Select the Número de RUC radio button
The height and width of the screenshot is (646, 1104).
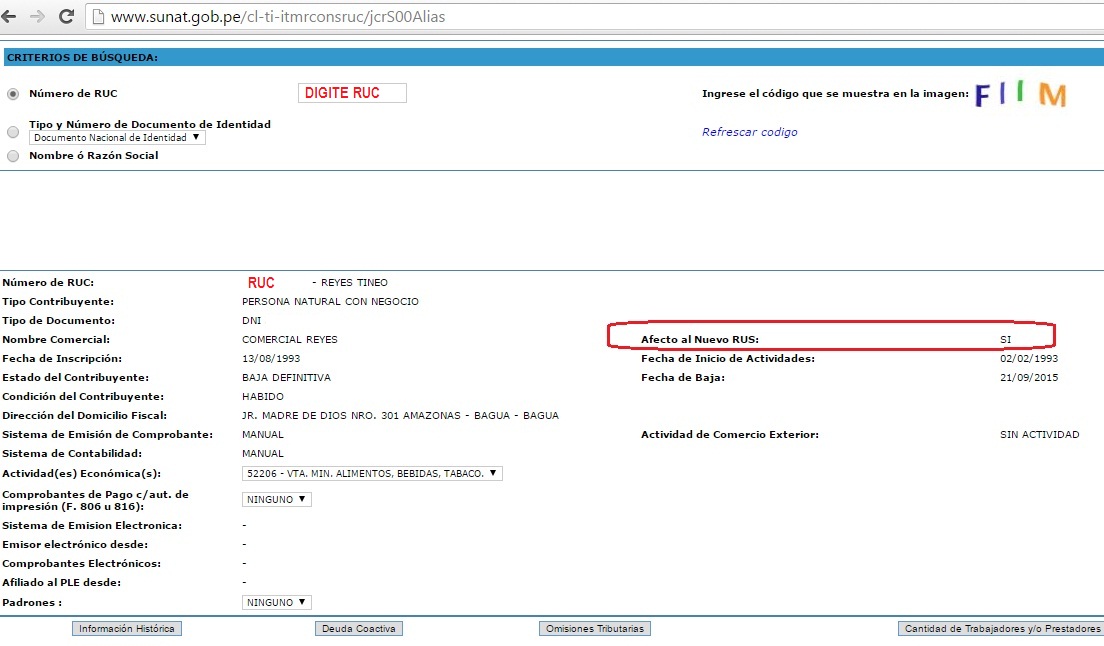[10, 93]
